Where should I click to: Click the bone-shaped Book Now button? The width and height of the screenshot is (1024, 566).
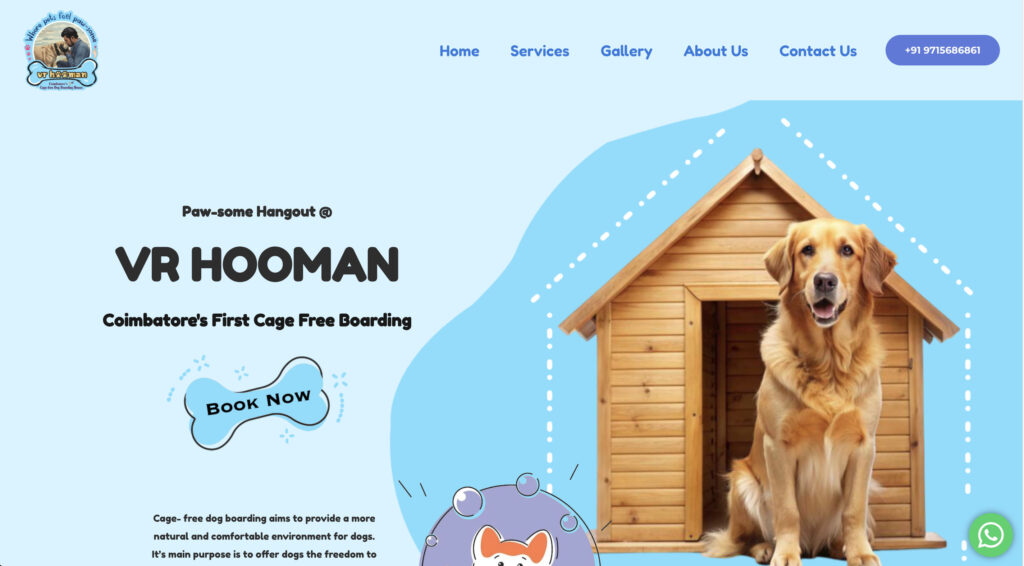[x=257, y=403]
